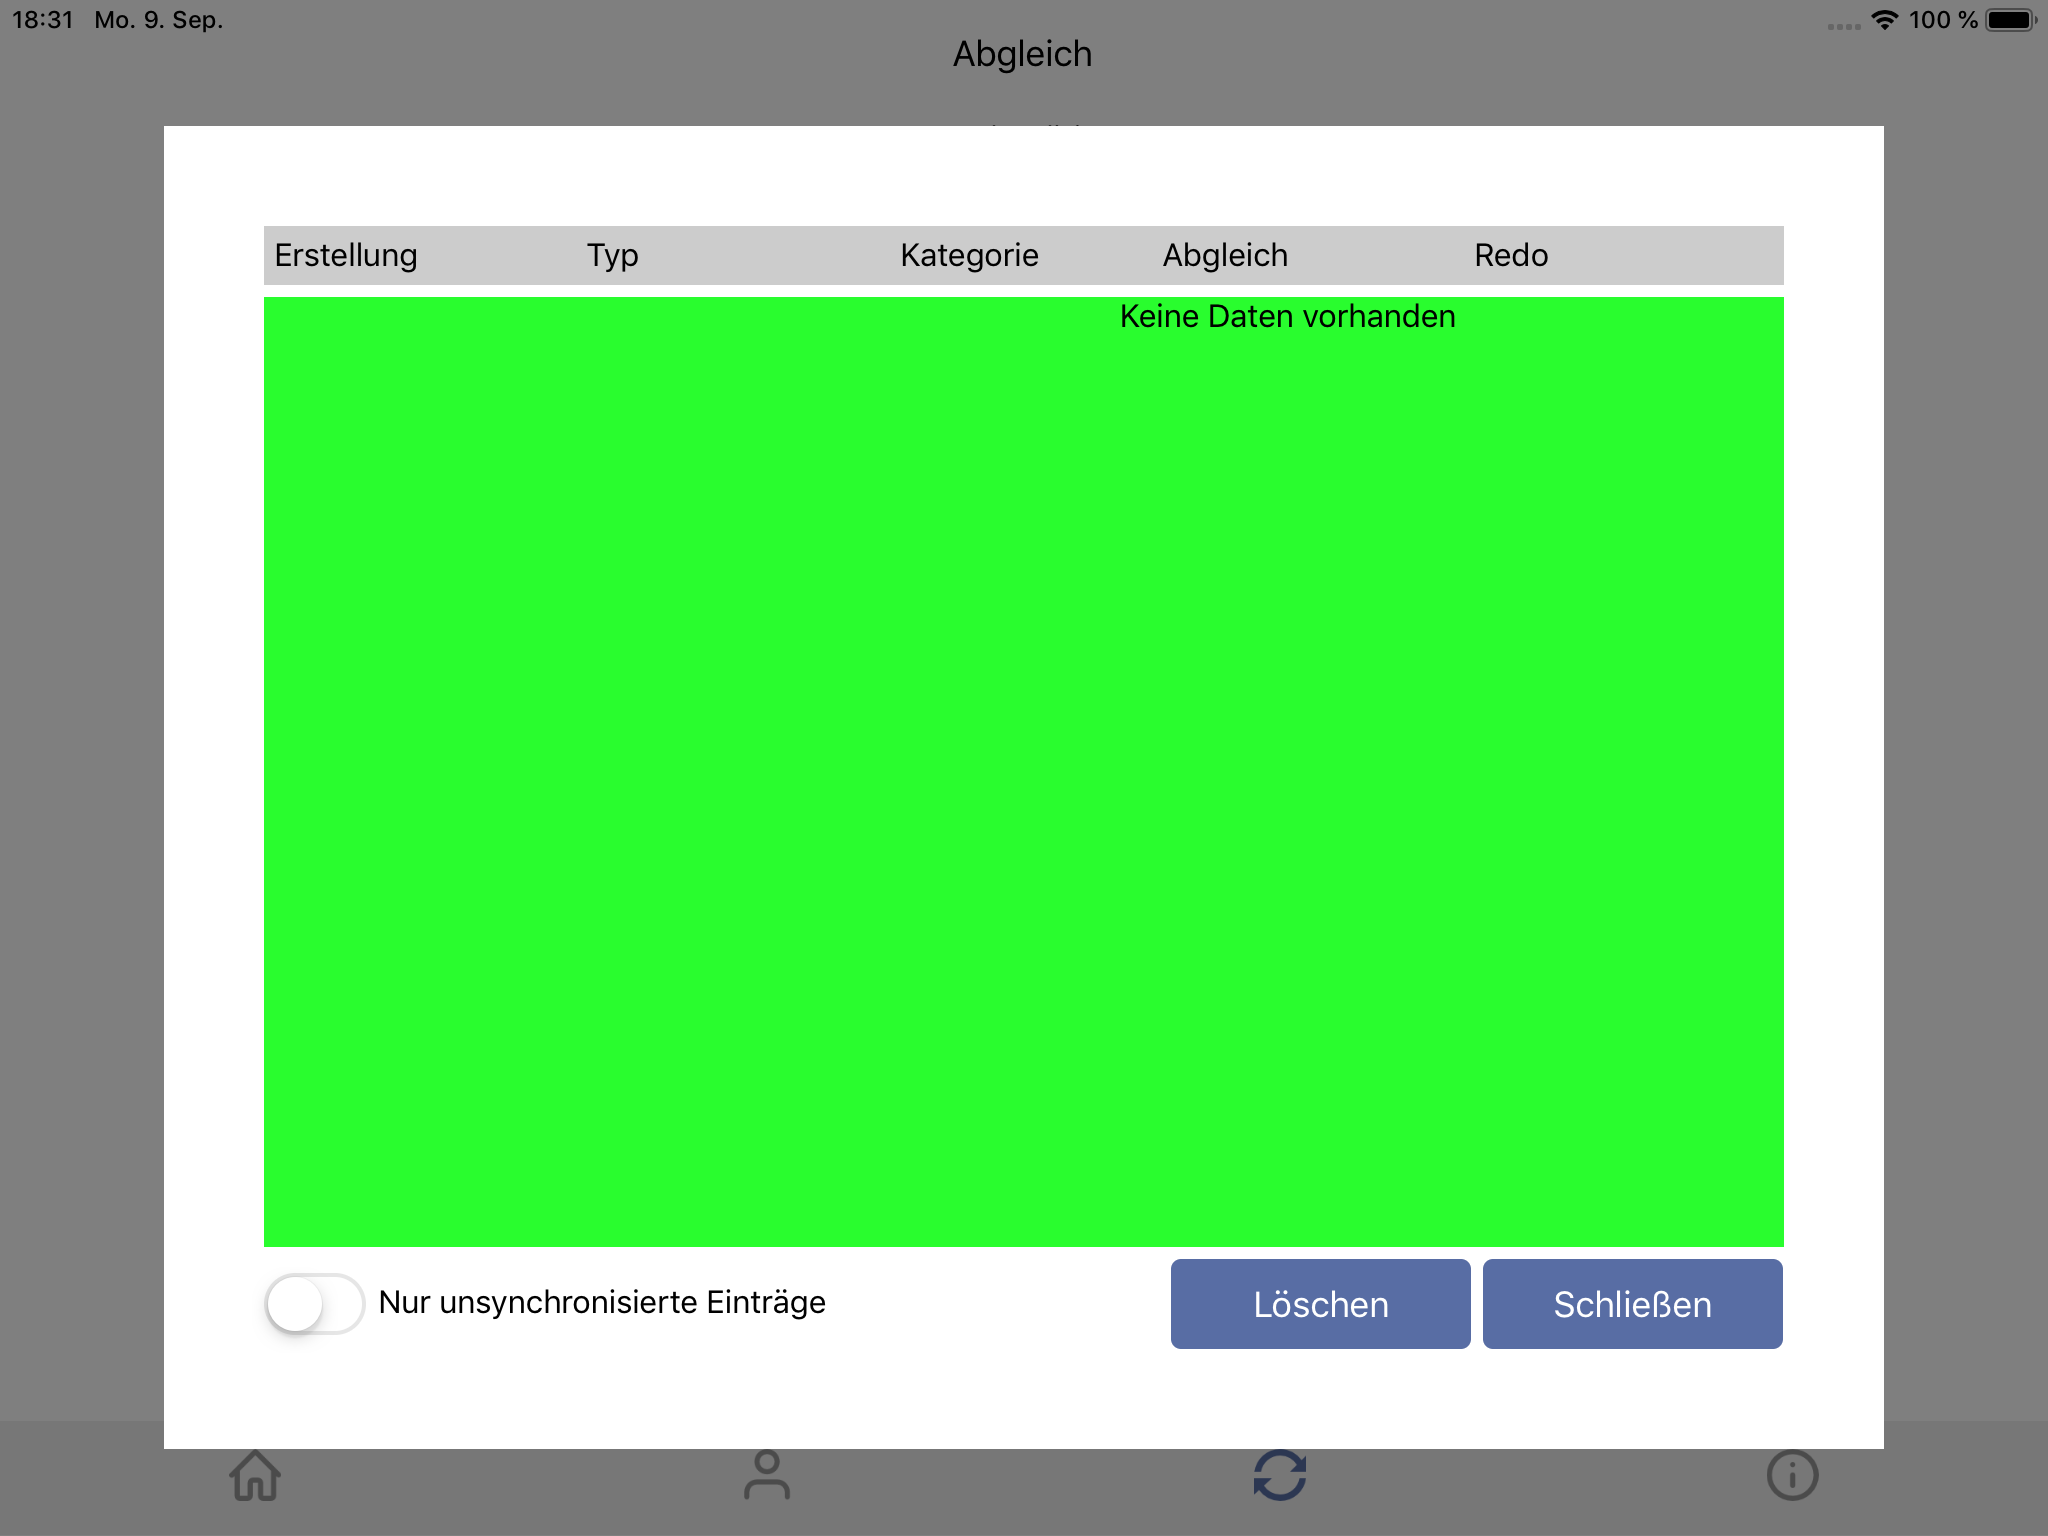The width and height of the screenshot is (2048, 1536).
Task: Sort by Erstellung column header
Action: coord(346,256)
